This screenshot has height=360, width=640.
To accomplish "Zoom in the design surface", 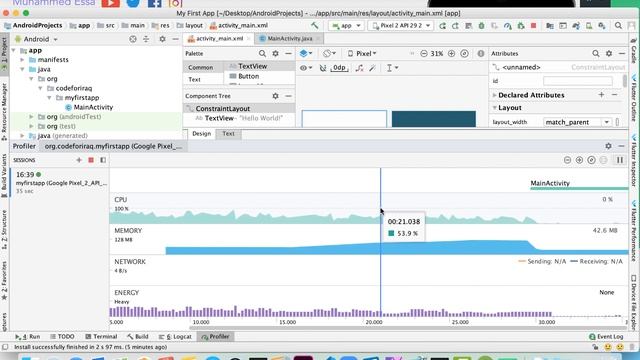I will point(451,53).
